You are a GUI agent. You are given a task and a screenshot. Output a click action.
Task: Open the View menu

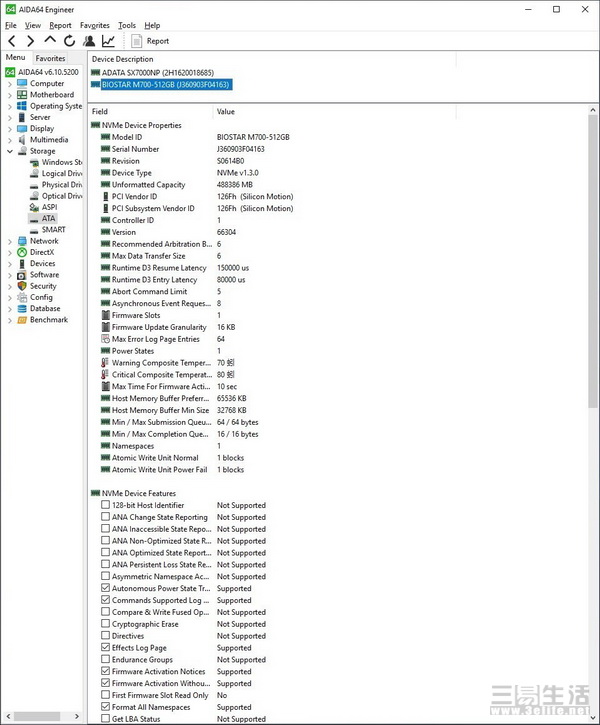33,25
